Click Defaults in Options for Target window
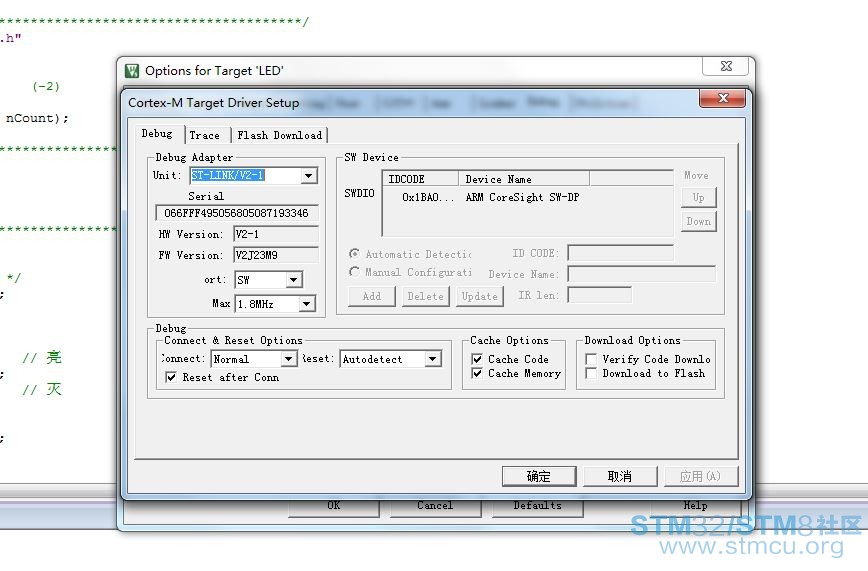This screenshot has height=571, width=868. [538, 506]
